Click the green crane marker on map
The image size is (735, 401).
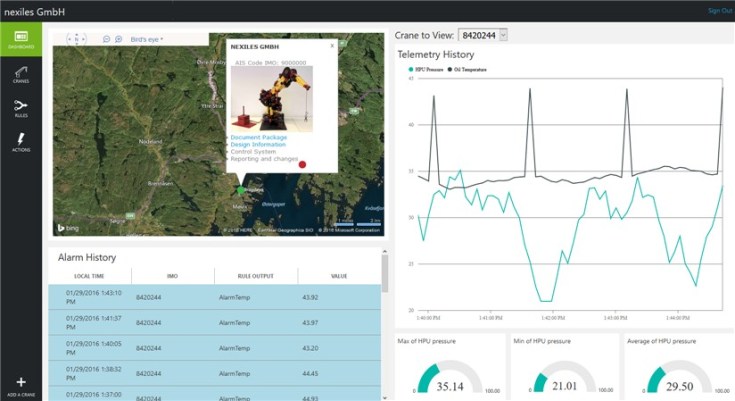click(240, 188)
